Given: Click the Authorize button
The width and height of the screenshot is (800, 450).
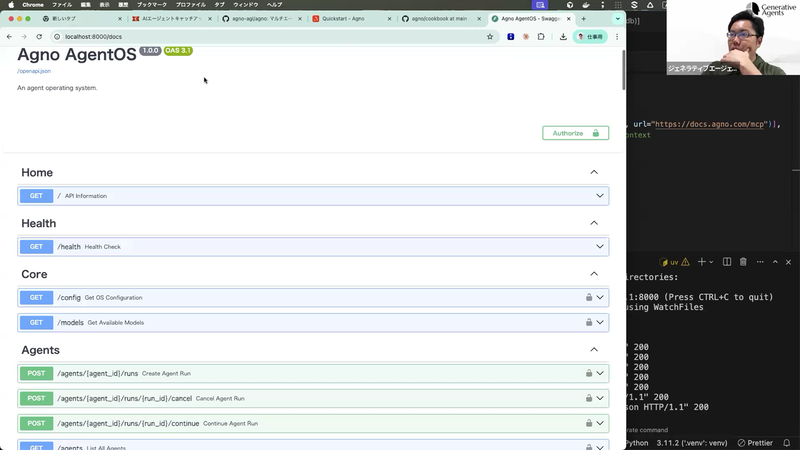Looking at the screenshot, I should (576, 133).
